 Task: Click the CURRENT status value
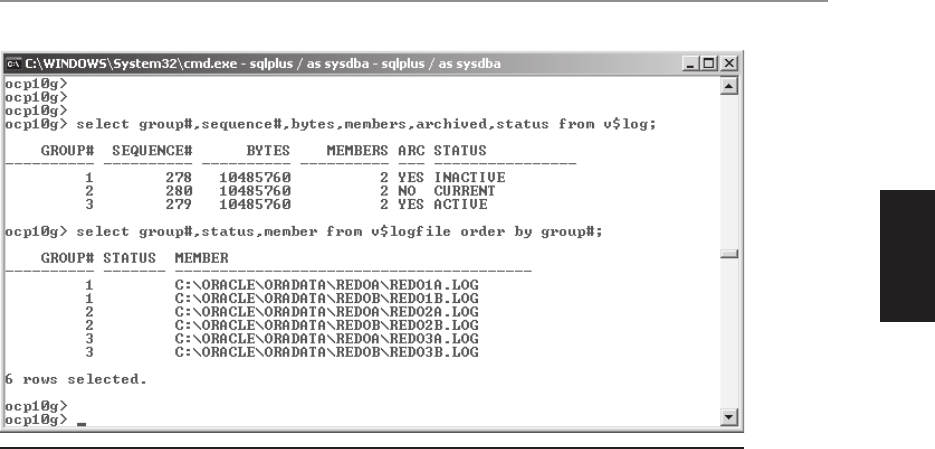coord(465,191)
